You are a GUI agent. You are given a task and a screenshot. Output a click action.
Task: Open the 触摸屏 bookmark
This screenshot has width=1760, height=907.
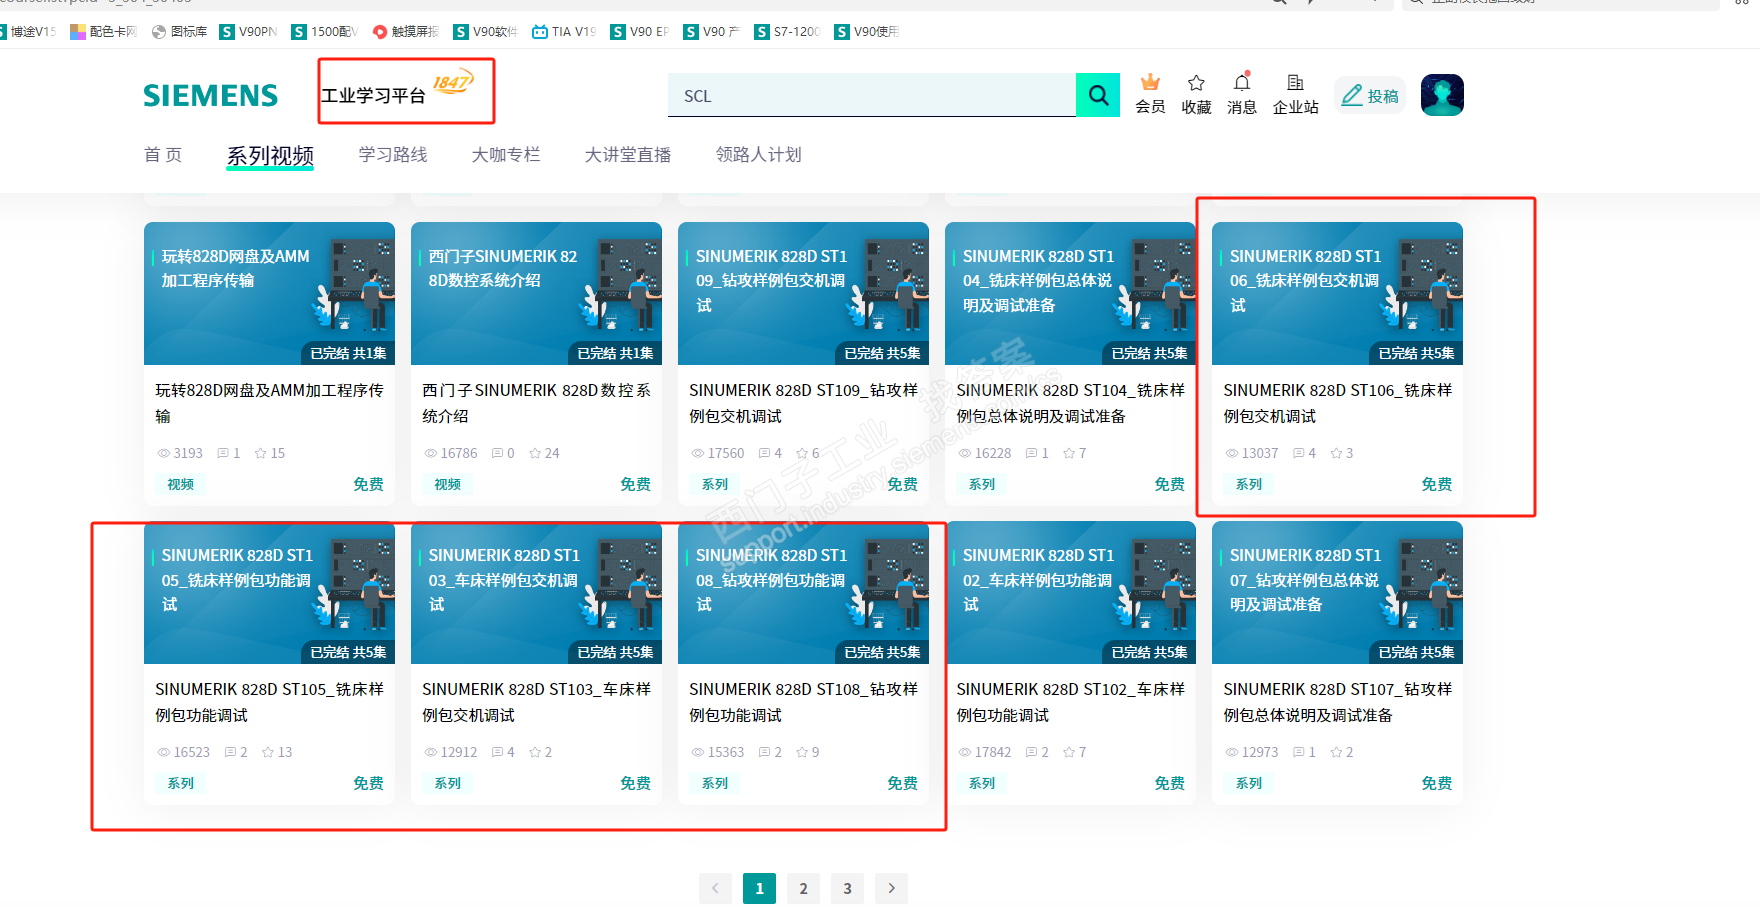pyautogui.click(x=406, y=31)
